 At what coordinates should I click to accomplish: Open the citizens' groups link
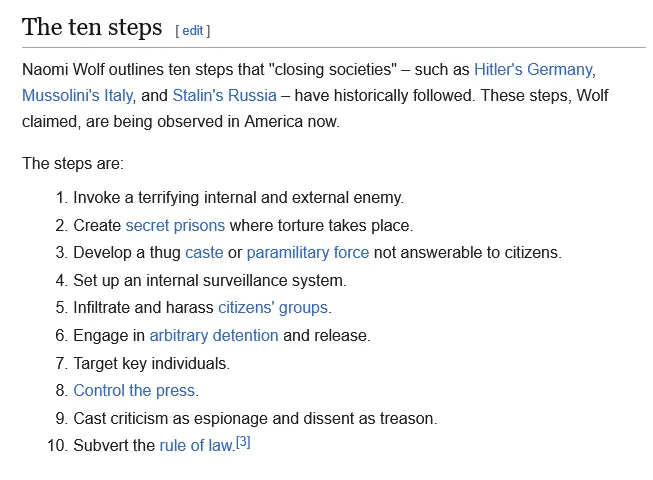click(x=273, y=307)
